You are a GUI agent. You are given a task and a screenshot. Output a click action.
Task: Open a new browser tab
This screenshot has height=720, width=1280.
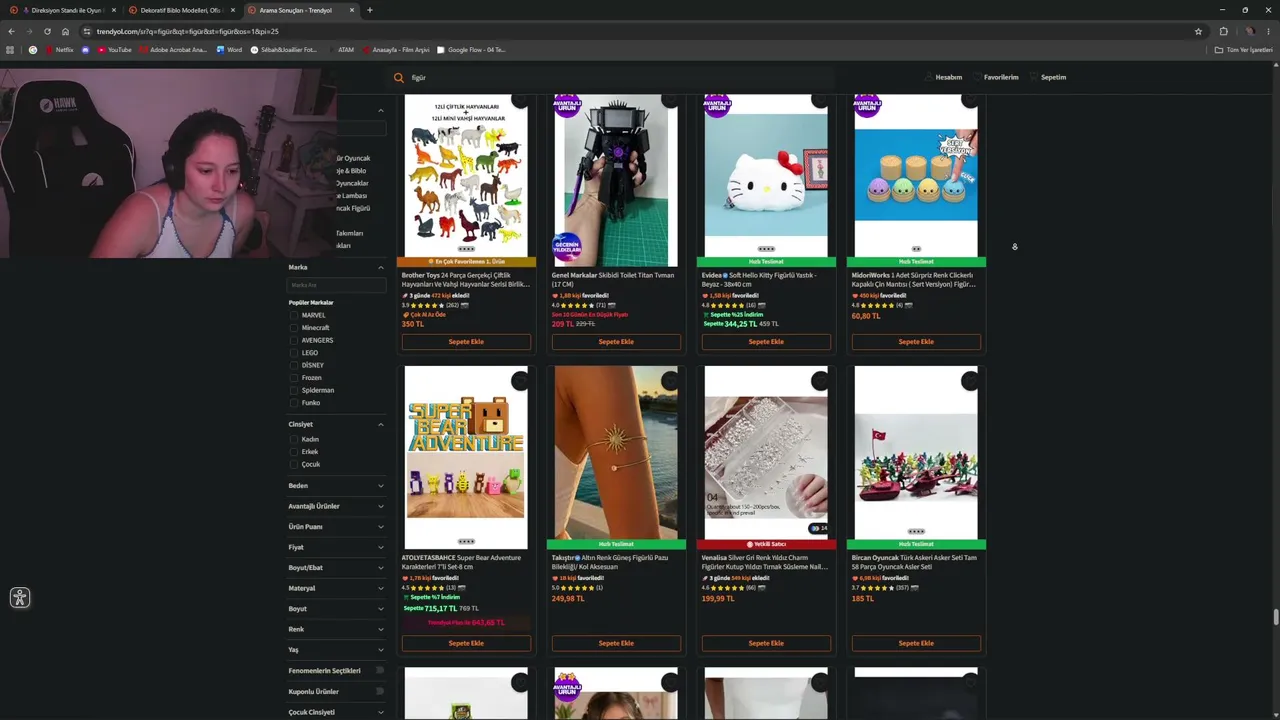[x=370, y=10]
